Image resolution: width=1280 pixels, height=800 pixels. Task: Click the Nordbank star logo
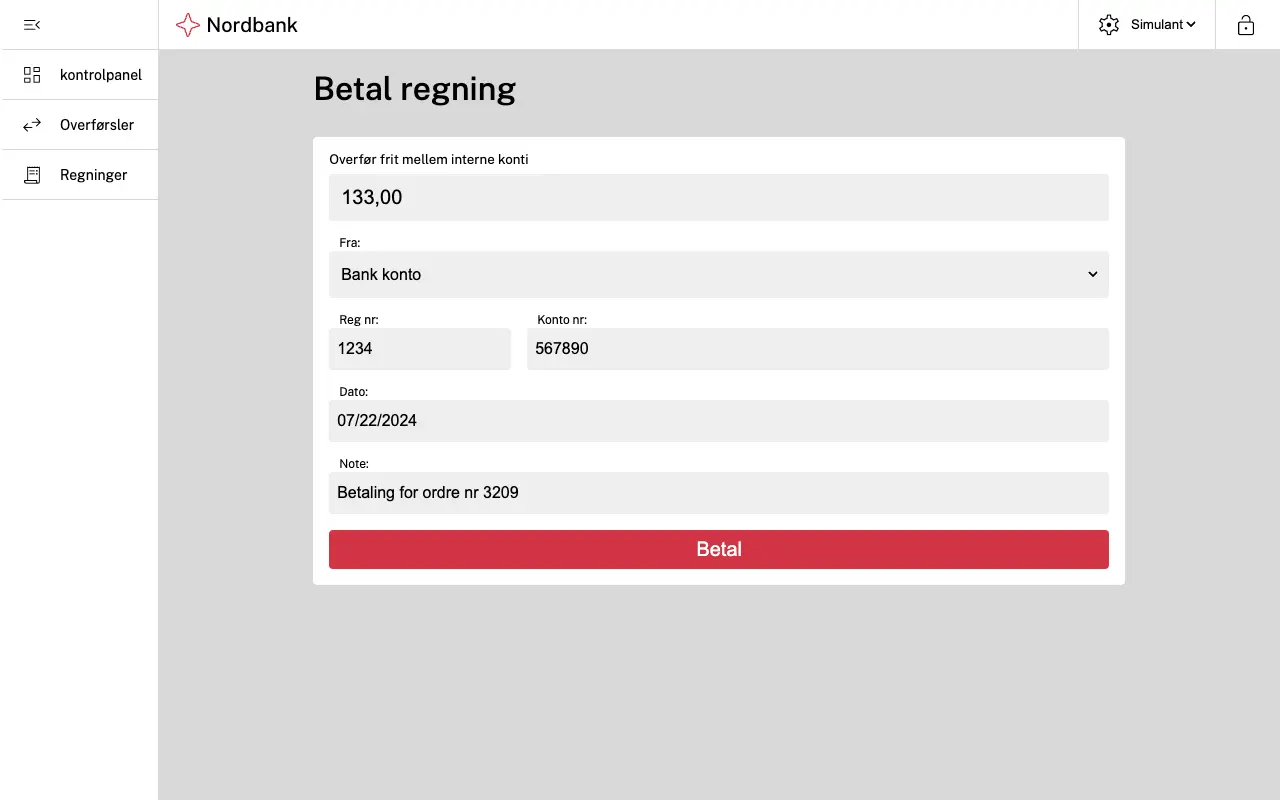tap(187, 24)
